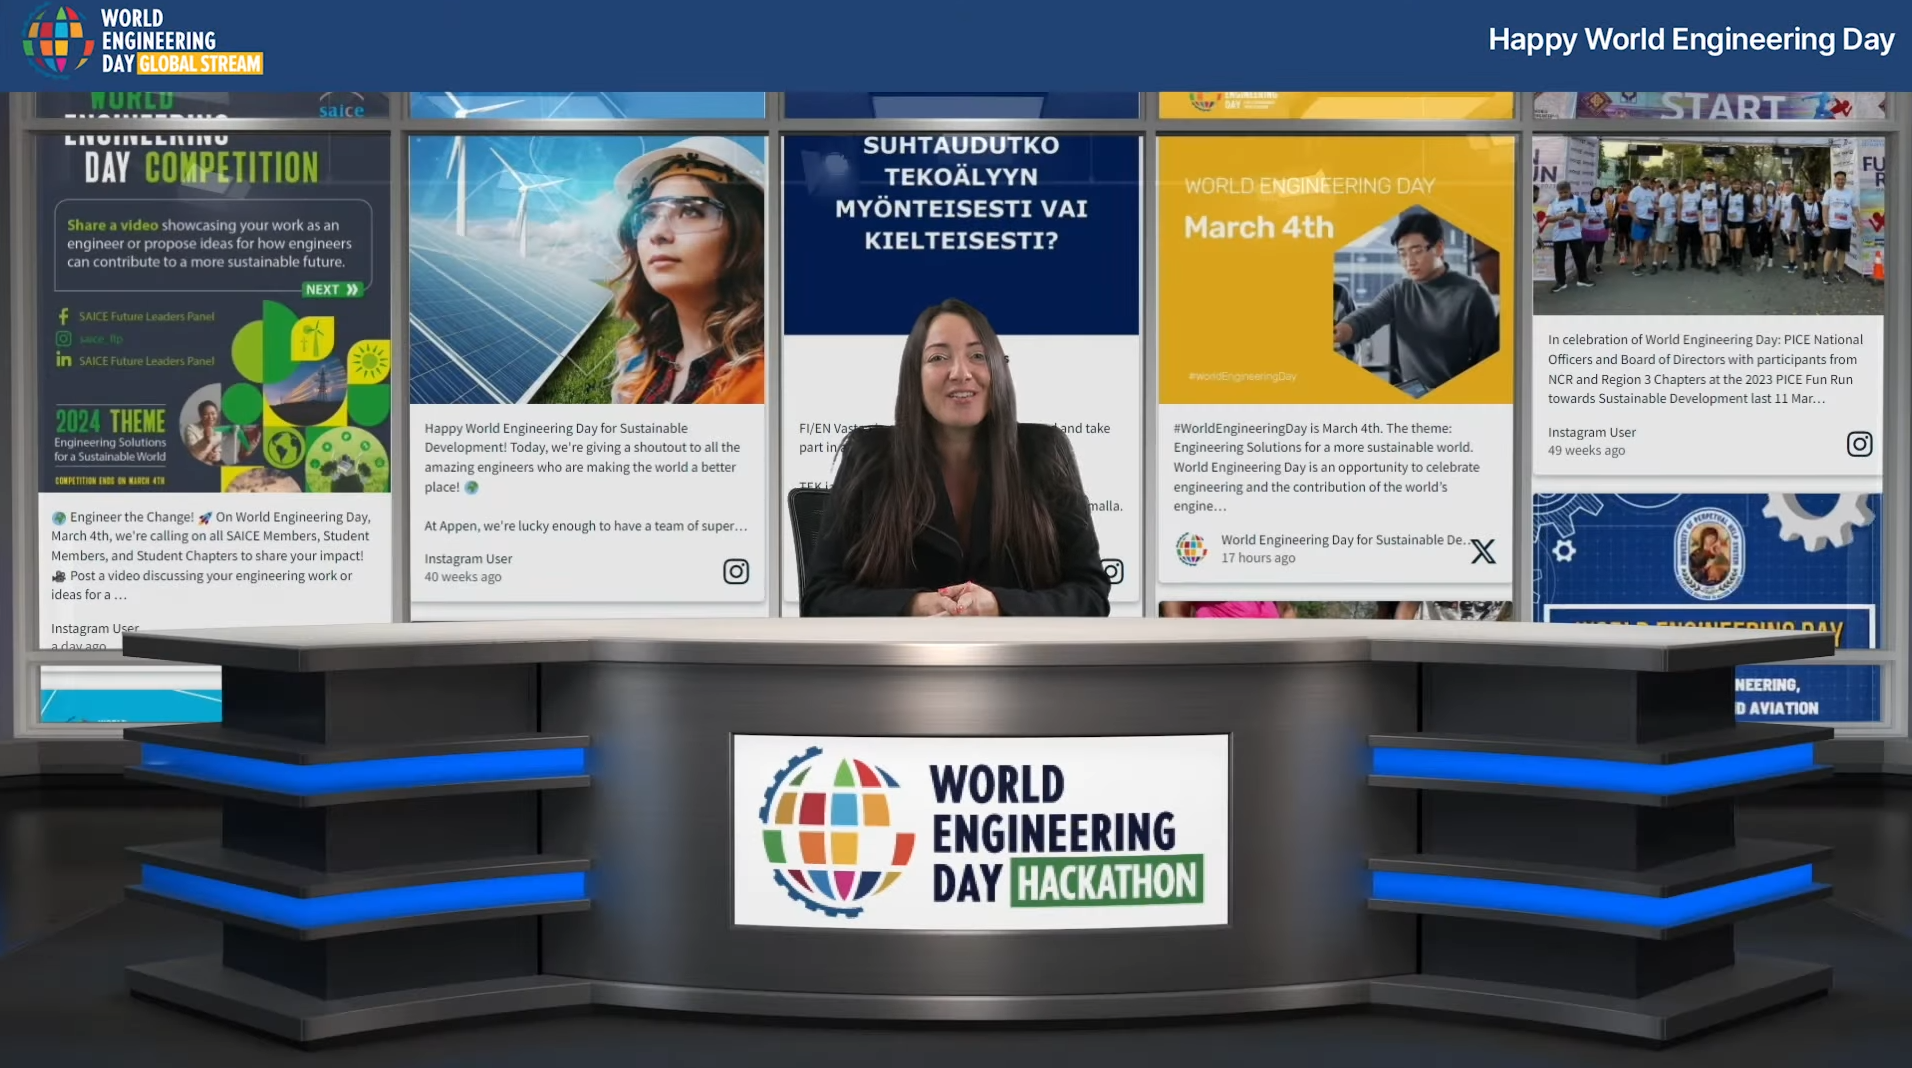Click "Instagram User" under the PICE Fun Run post
1912x1068 pixels.
point(1591,432)
